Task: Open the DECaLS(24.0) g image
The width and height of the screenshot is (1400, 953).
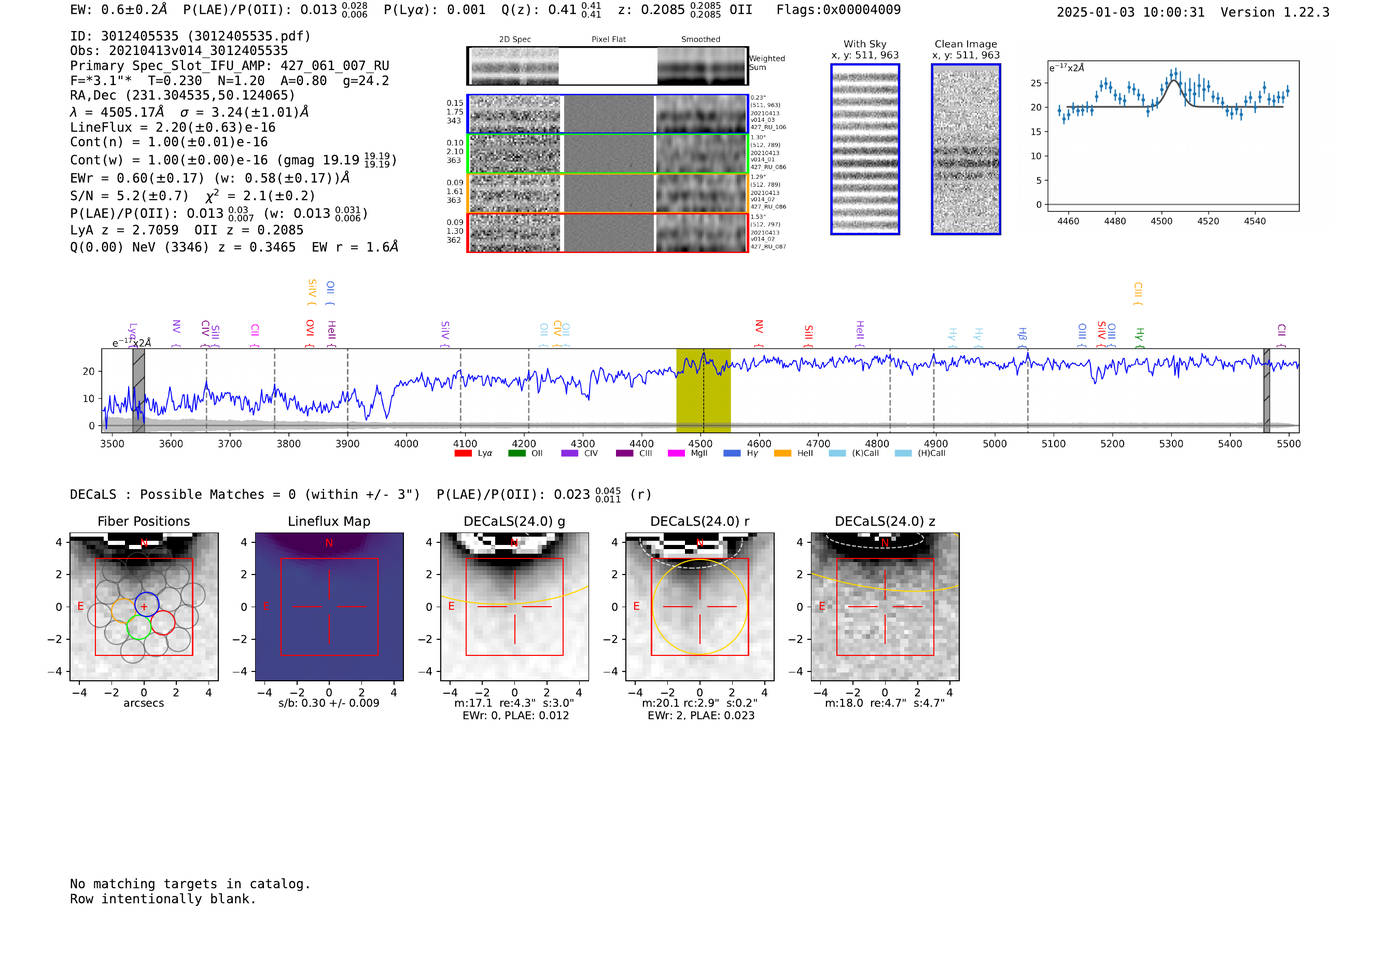Action: [515, 607]
